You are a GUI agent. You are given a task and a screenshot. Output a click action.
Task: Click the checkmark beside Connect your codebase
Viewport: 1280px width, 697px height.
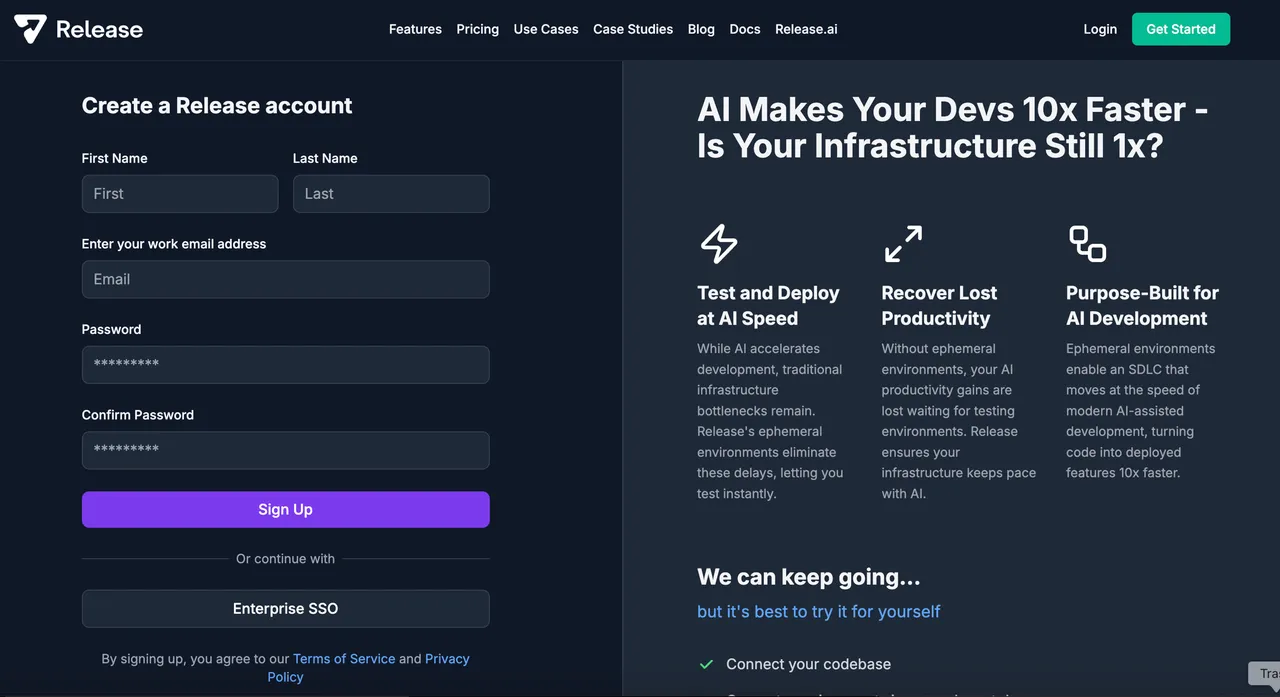pos(706,664)
